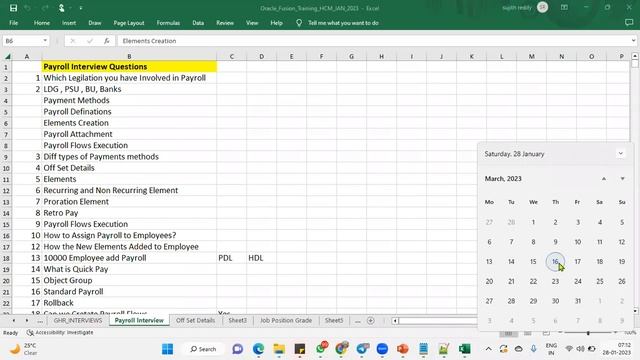
Task: Open the Help ribbon tab
Action: pos(276,23)
